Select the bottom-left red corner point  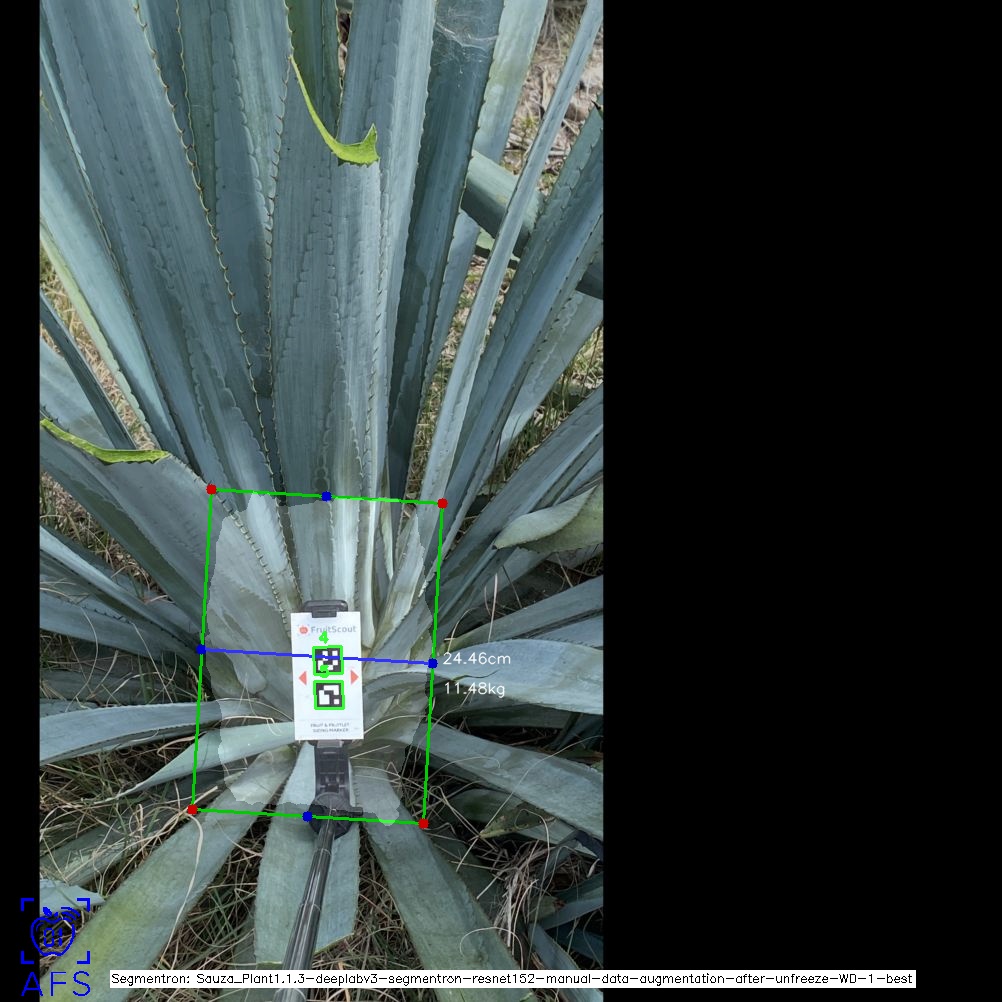click(192, 810)
